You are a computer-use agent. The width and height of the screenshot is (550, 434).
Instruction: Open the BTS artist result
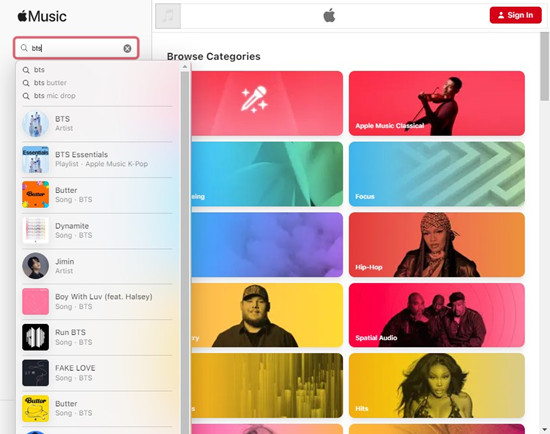pyautogui.click(x=97, y=123)
